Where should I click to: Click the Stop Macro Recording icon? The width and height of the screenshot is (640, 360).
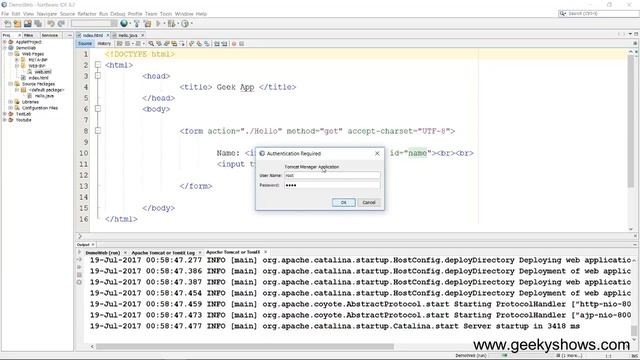pyautogui.click(x=242, y=44)
